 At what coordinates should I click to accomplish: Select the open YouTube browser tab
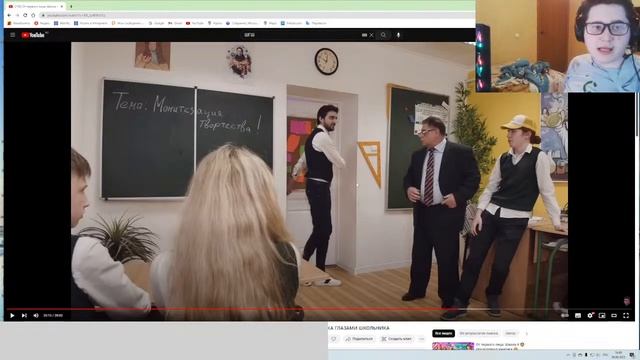[x=35, y=7]
